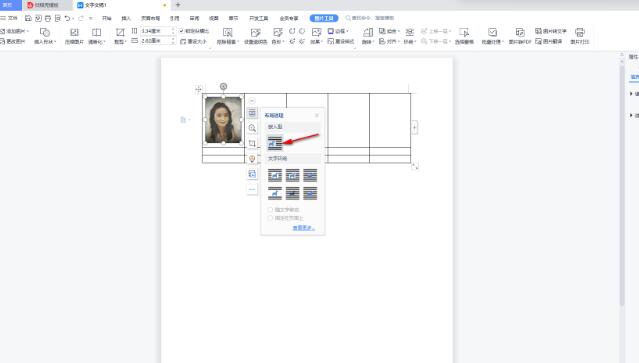Select the behind-text wrapping option
Viewport: 639px width, 363px height.
pyautogui.click(x=292, y=193)
